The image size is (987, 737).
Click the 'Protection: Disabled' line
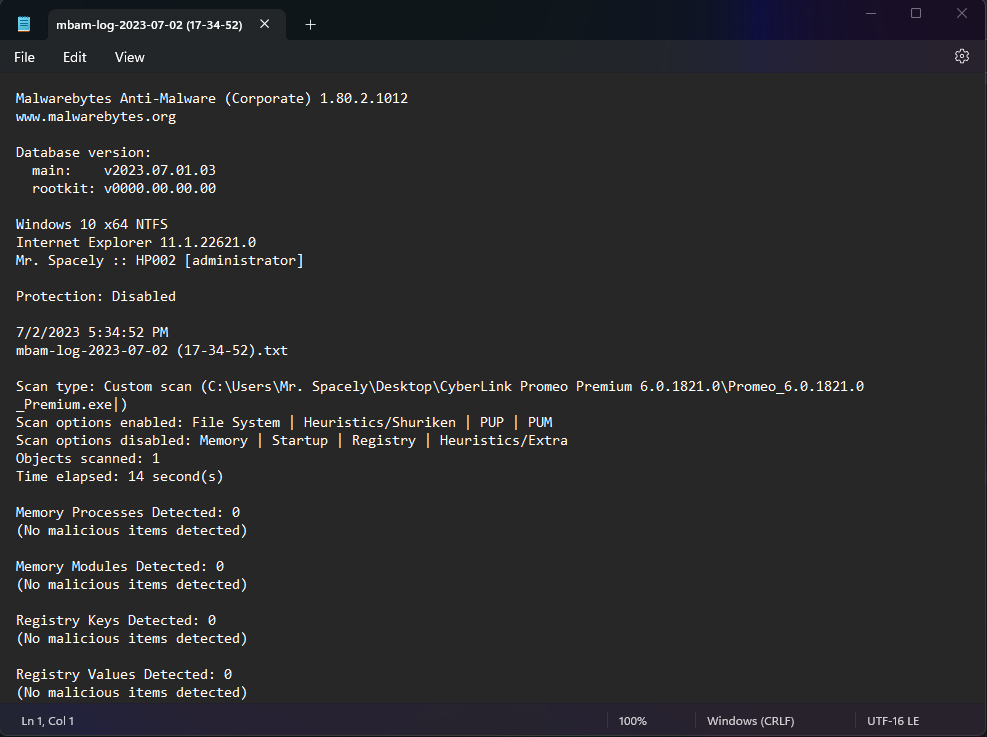tap(96, 296)
